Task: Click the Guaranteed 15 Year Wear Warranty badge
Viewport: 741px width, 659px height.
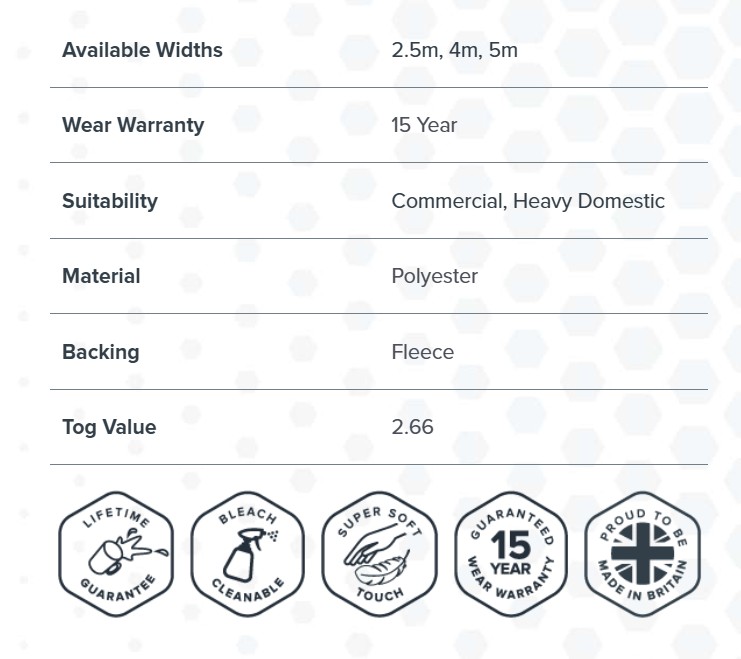Action: tap(511, 554)
